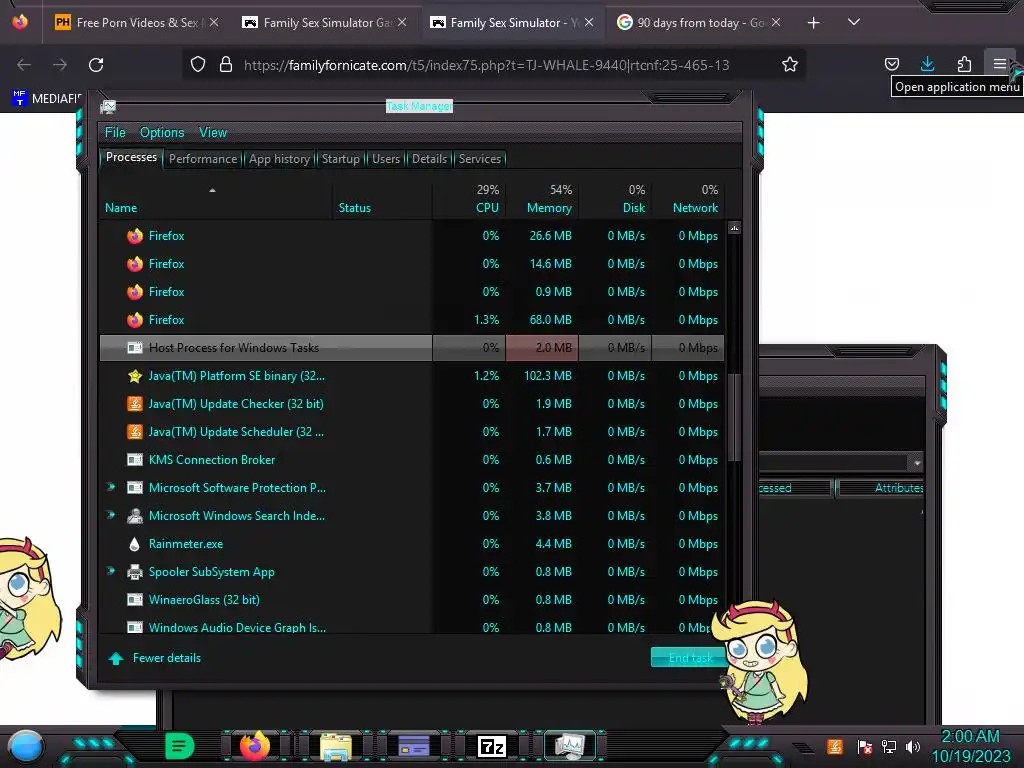This screenshot has height=768, width=1024.
Task: Open the dropdown arrow in the background window
Action: click(x=917, y=463)
